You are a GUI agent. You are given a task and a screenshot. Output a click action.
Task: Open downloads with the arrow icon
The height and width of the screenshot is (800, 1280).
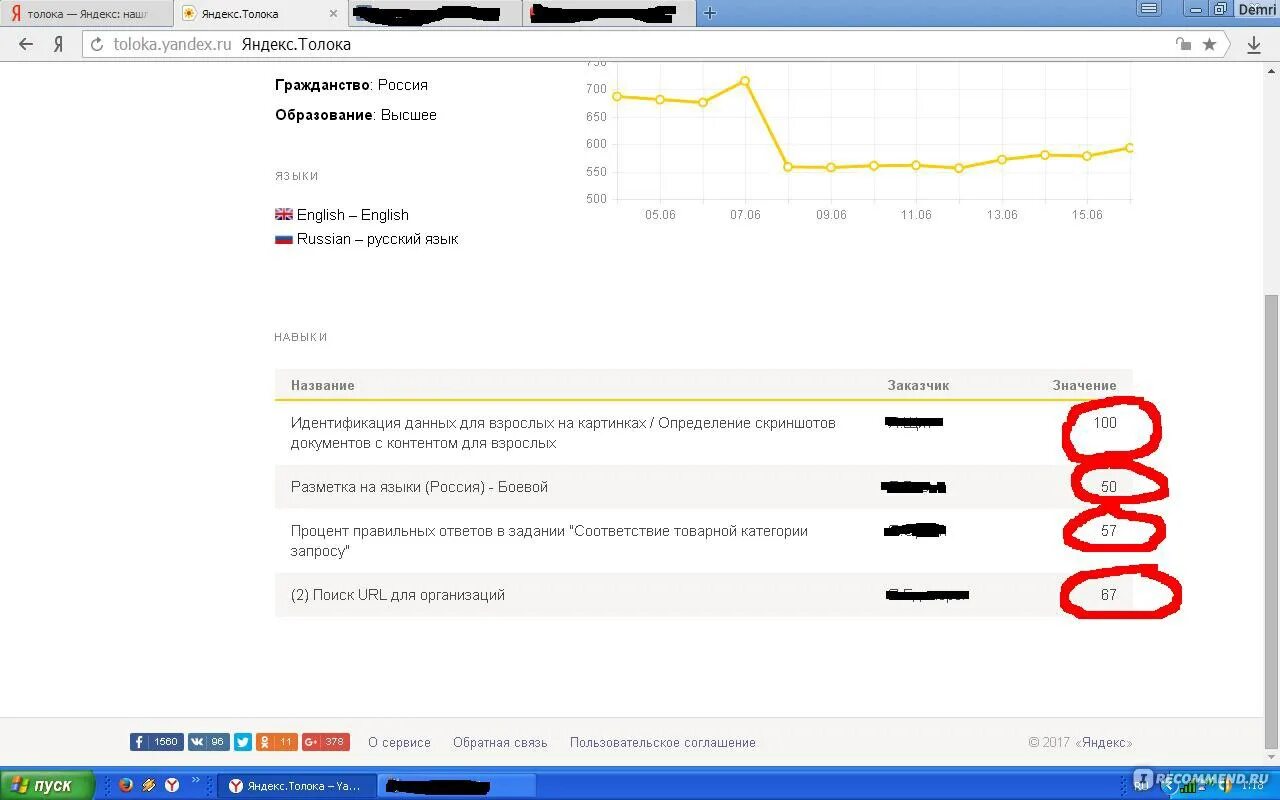coord(1254,44)
